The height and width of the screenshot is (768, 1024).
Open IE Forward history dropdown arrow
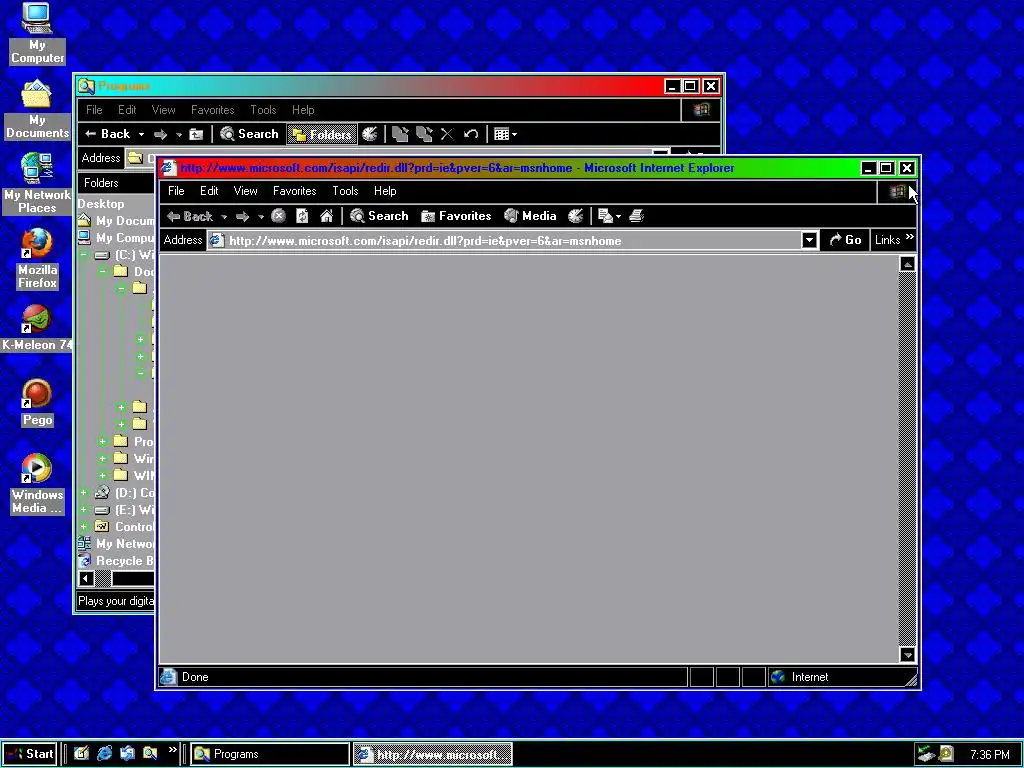coord(261,217)
